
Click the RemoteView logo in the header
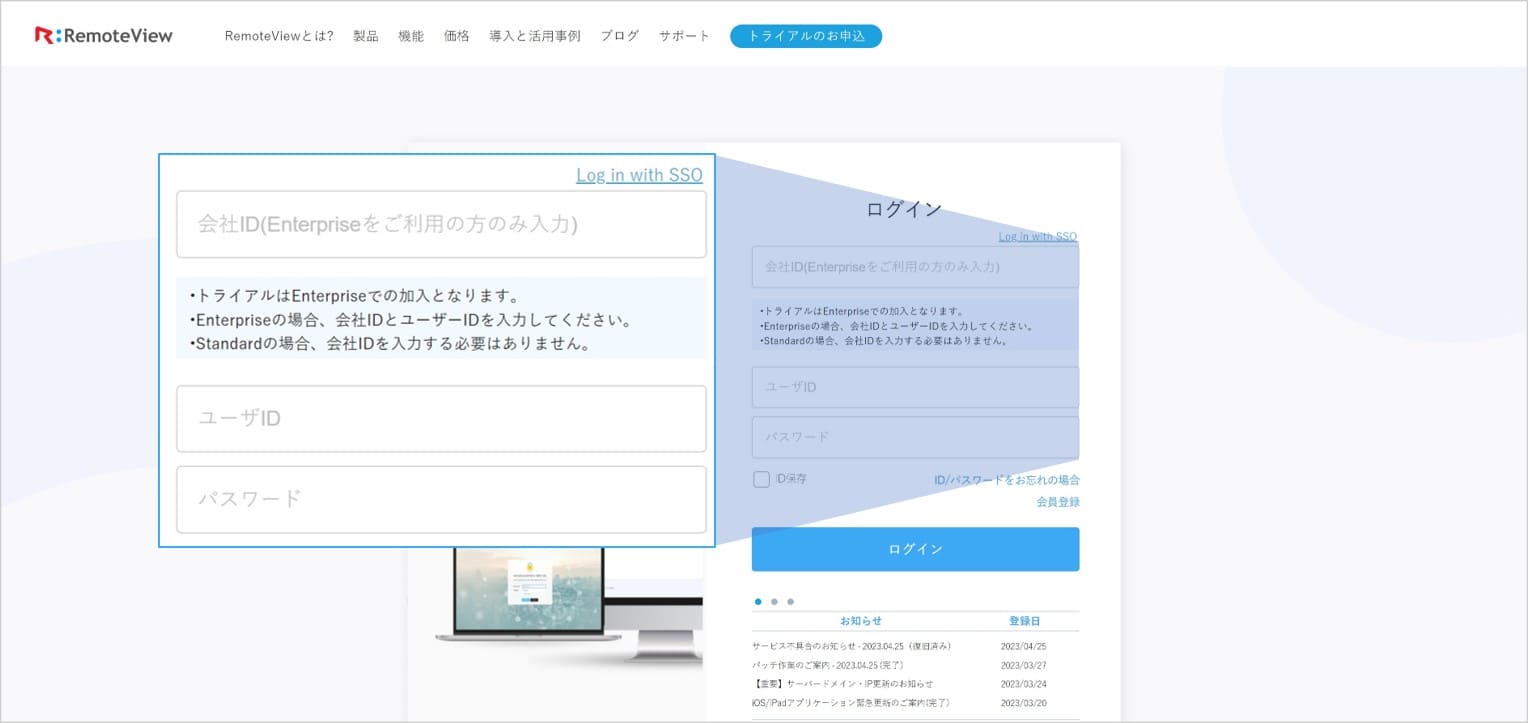pos(104,36)
